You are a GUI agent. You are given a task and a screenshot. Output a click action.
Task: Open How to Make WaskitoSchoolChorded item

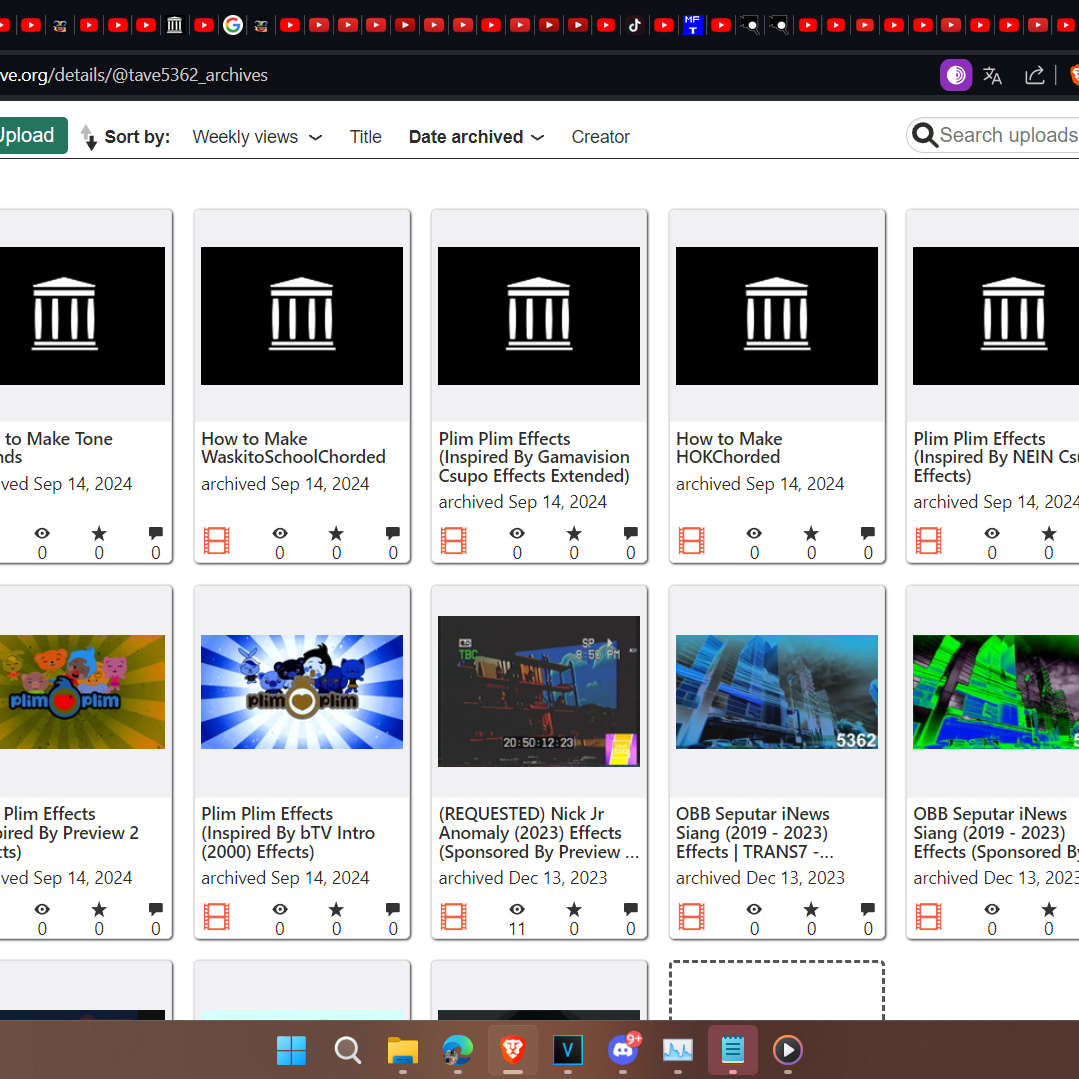point(293,448)
